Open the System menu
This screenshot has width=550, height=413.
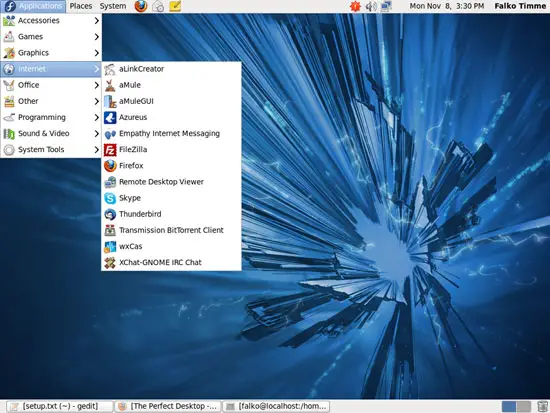tap(113, 6)
